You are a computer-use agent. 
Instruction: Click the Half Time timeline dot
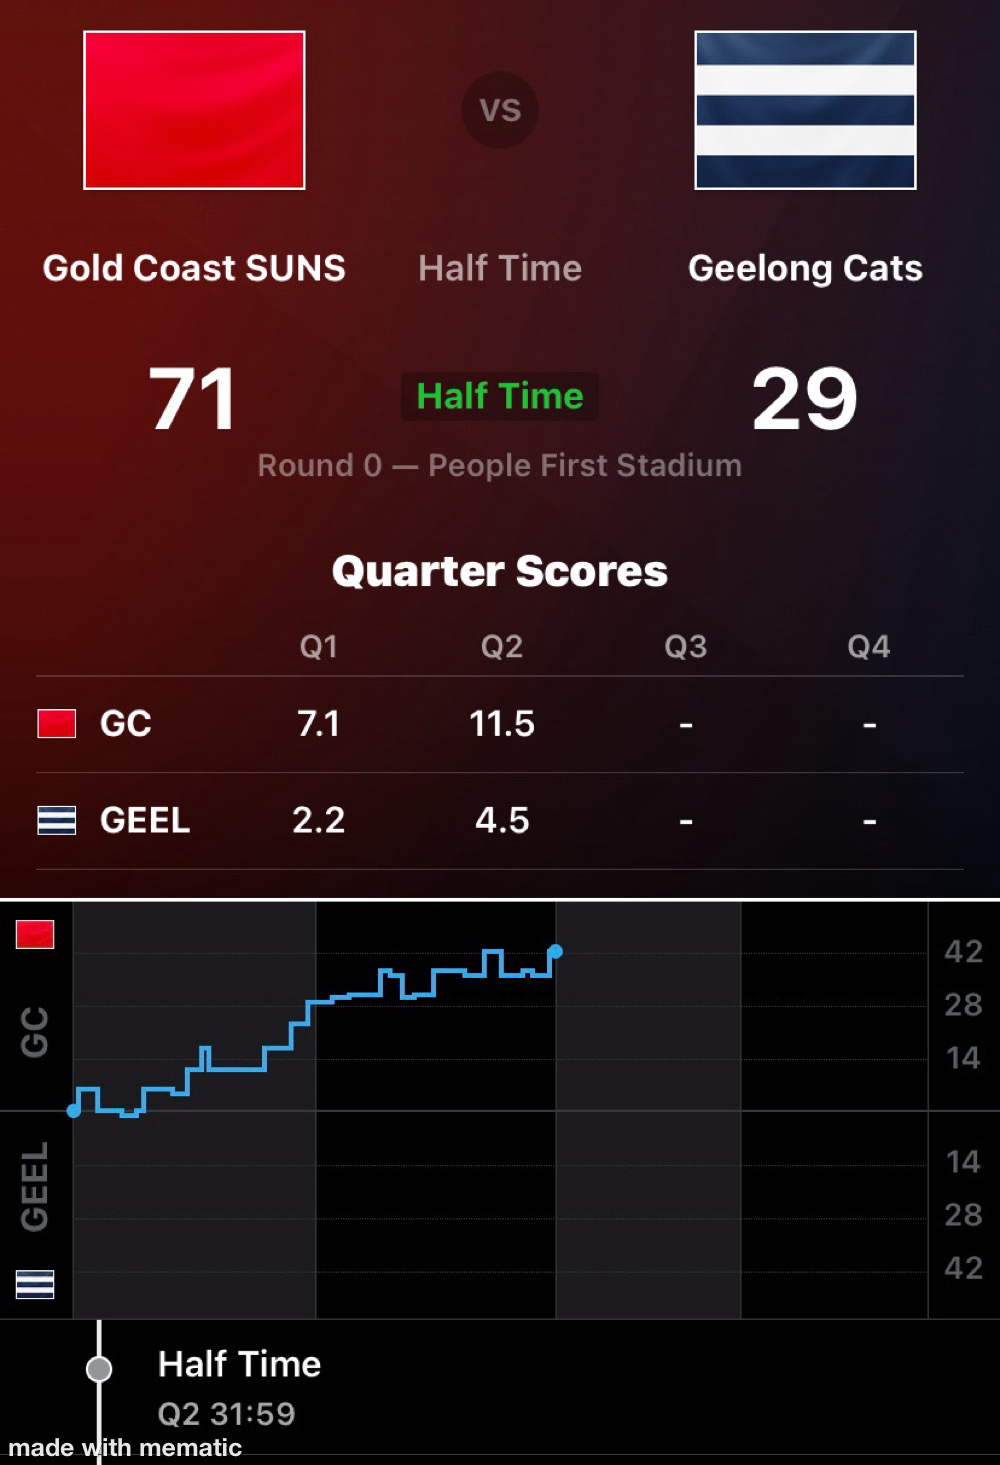[x=99, y=1368]
